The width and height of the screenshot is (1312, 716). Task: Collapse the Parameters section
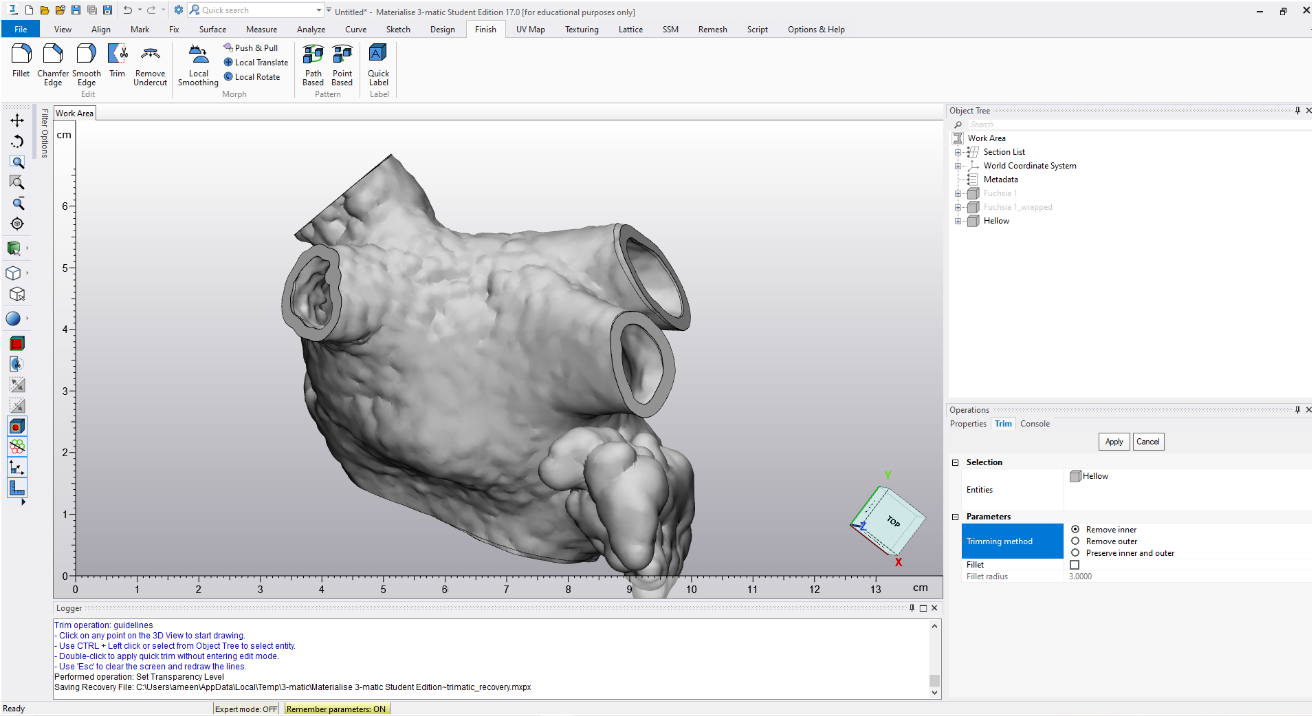955,517
